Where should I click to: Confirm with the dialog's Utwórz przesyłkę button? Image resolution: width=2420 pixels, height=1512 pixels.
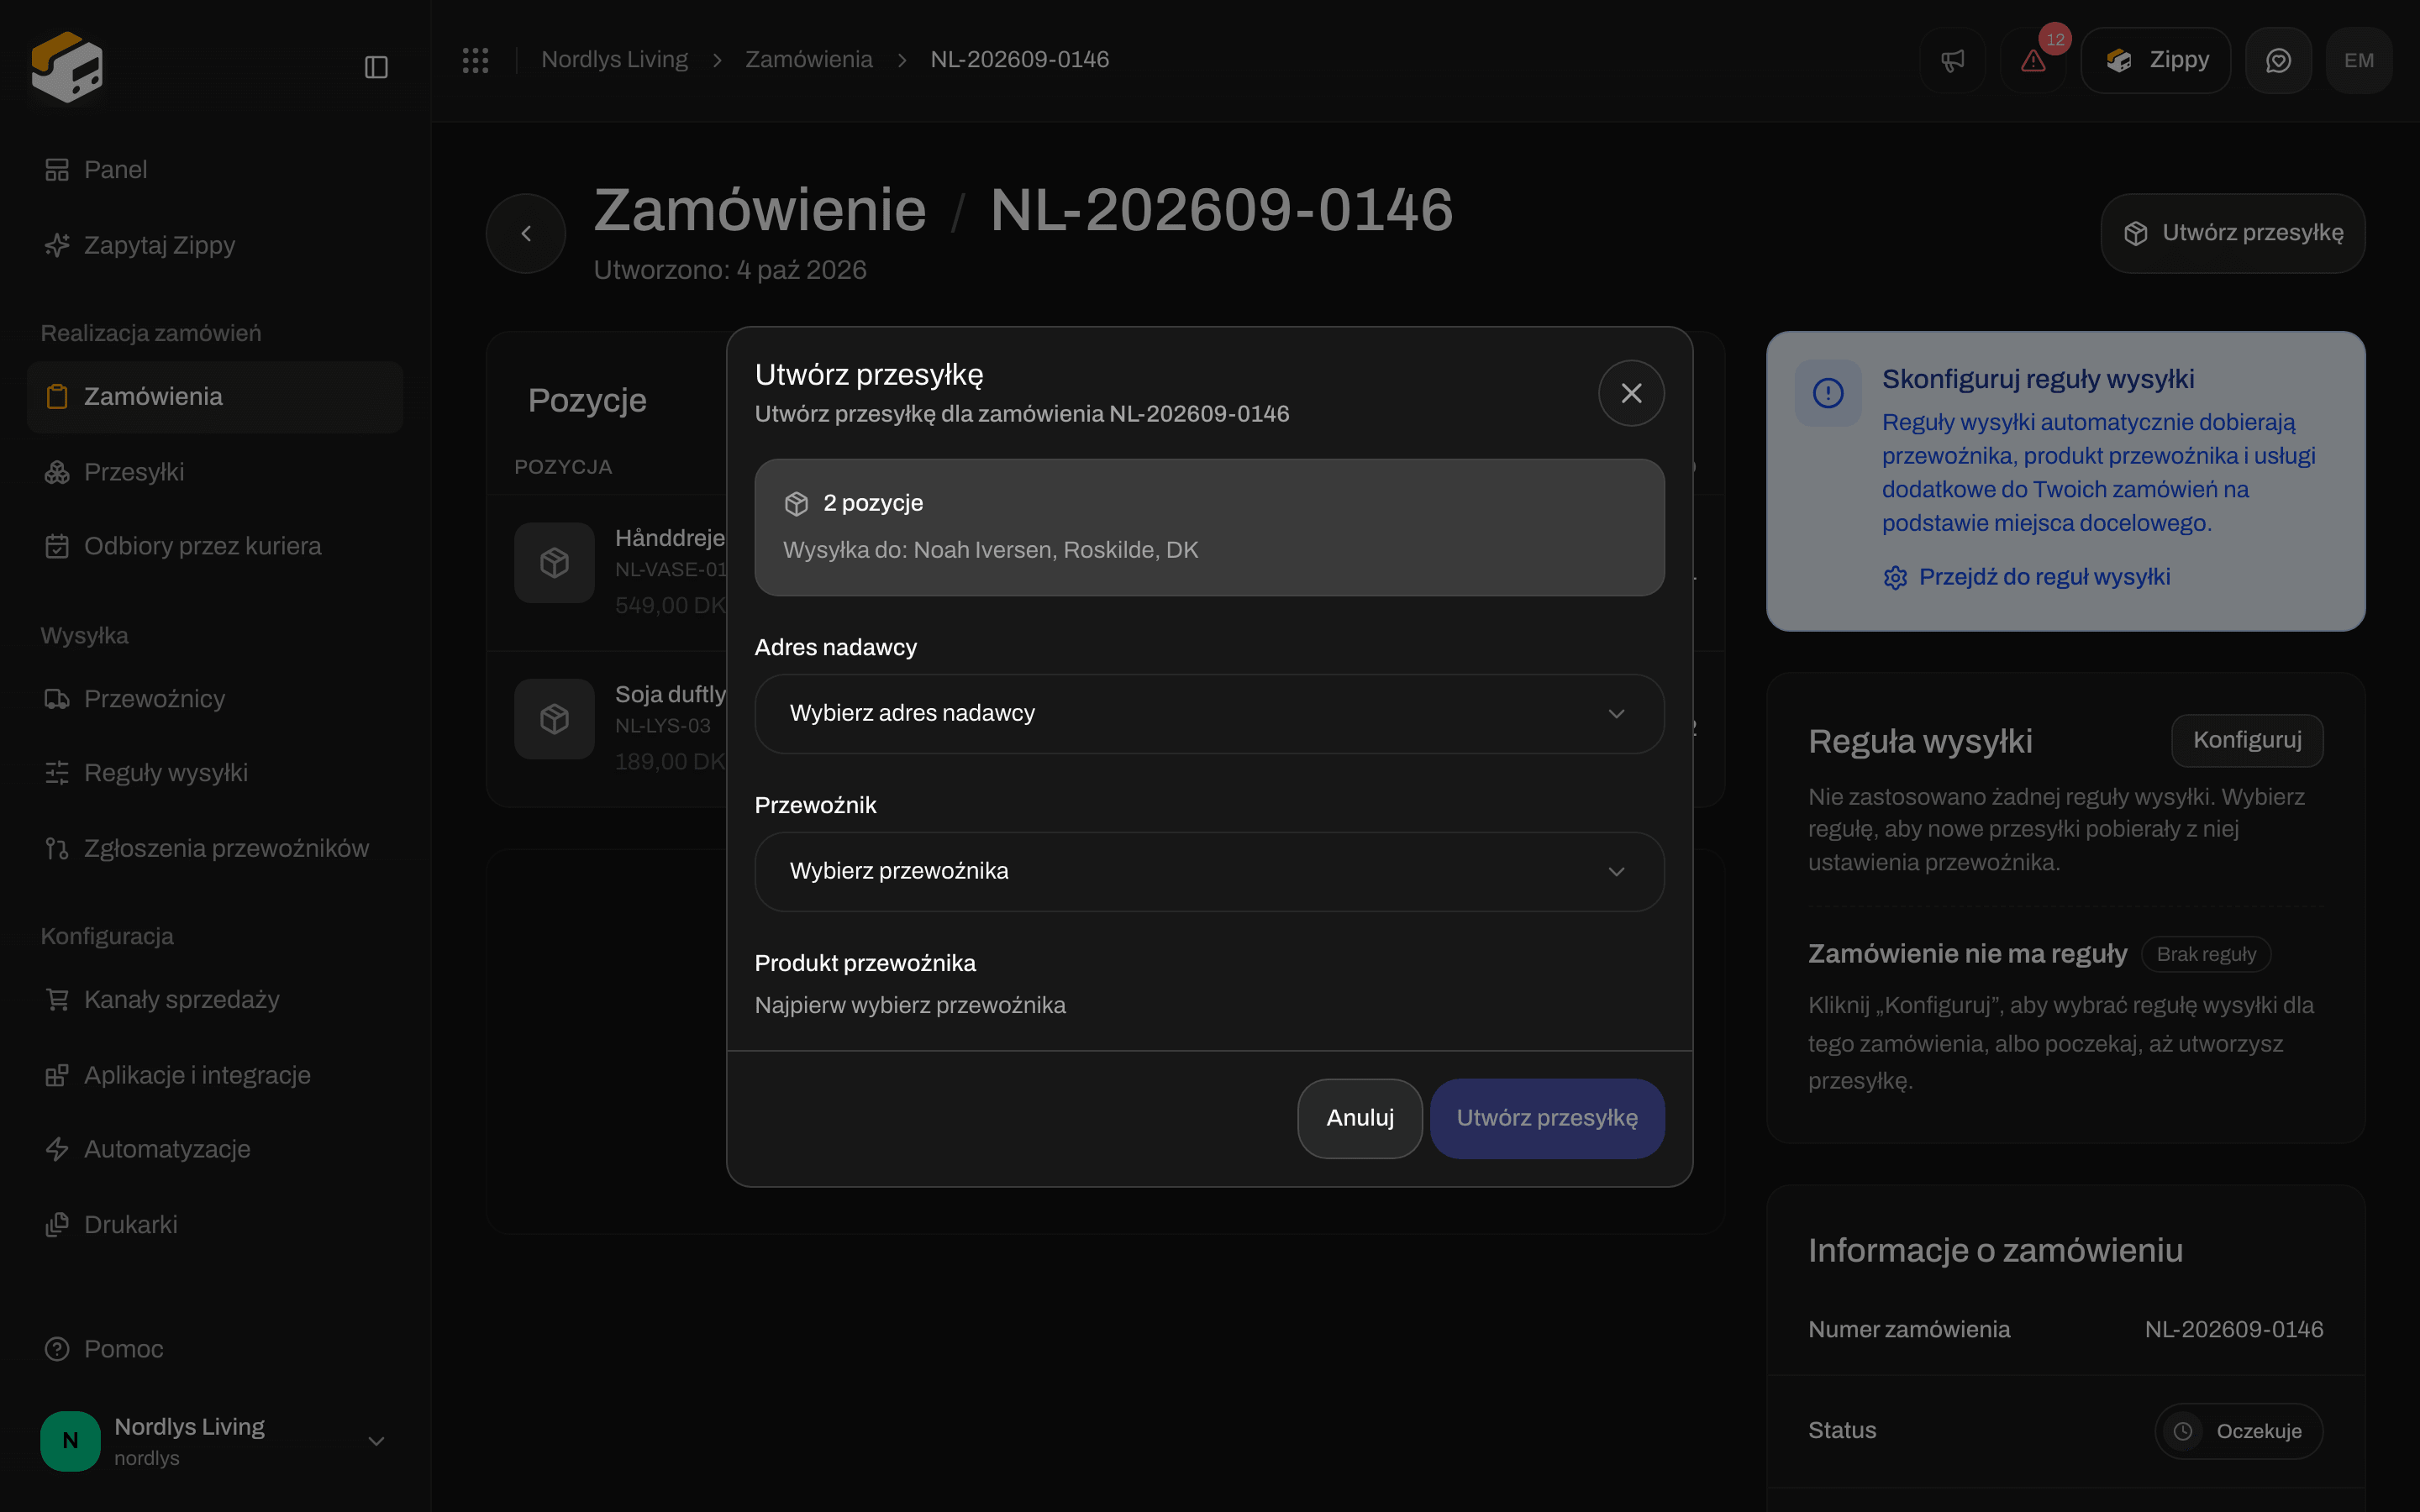1547,1118
